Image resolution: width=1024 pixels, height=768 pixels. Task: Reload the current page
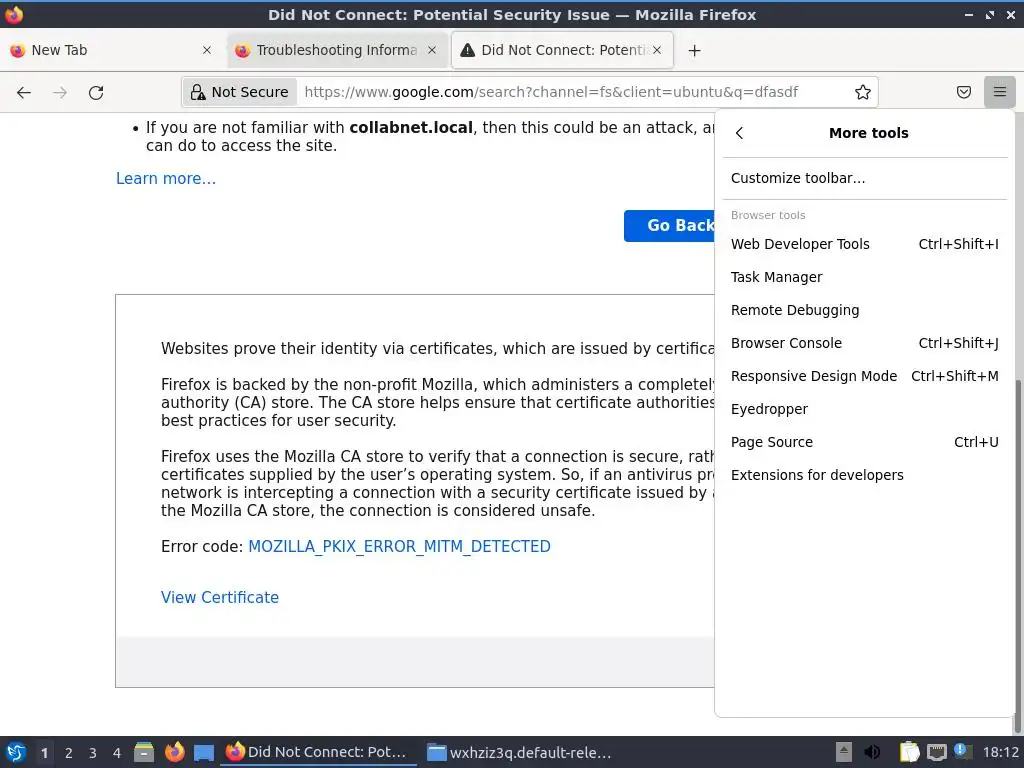pyautogui.click(x=96, y=92)
